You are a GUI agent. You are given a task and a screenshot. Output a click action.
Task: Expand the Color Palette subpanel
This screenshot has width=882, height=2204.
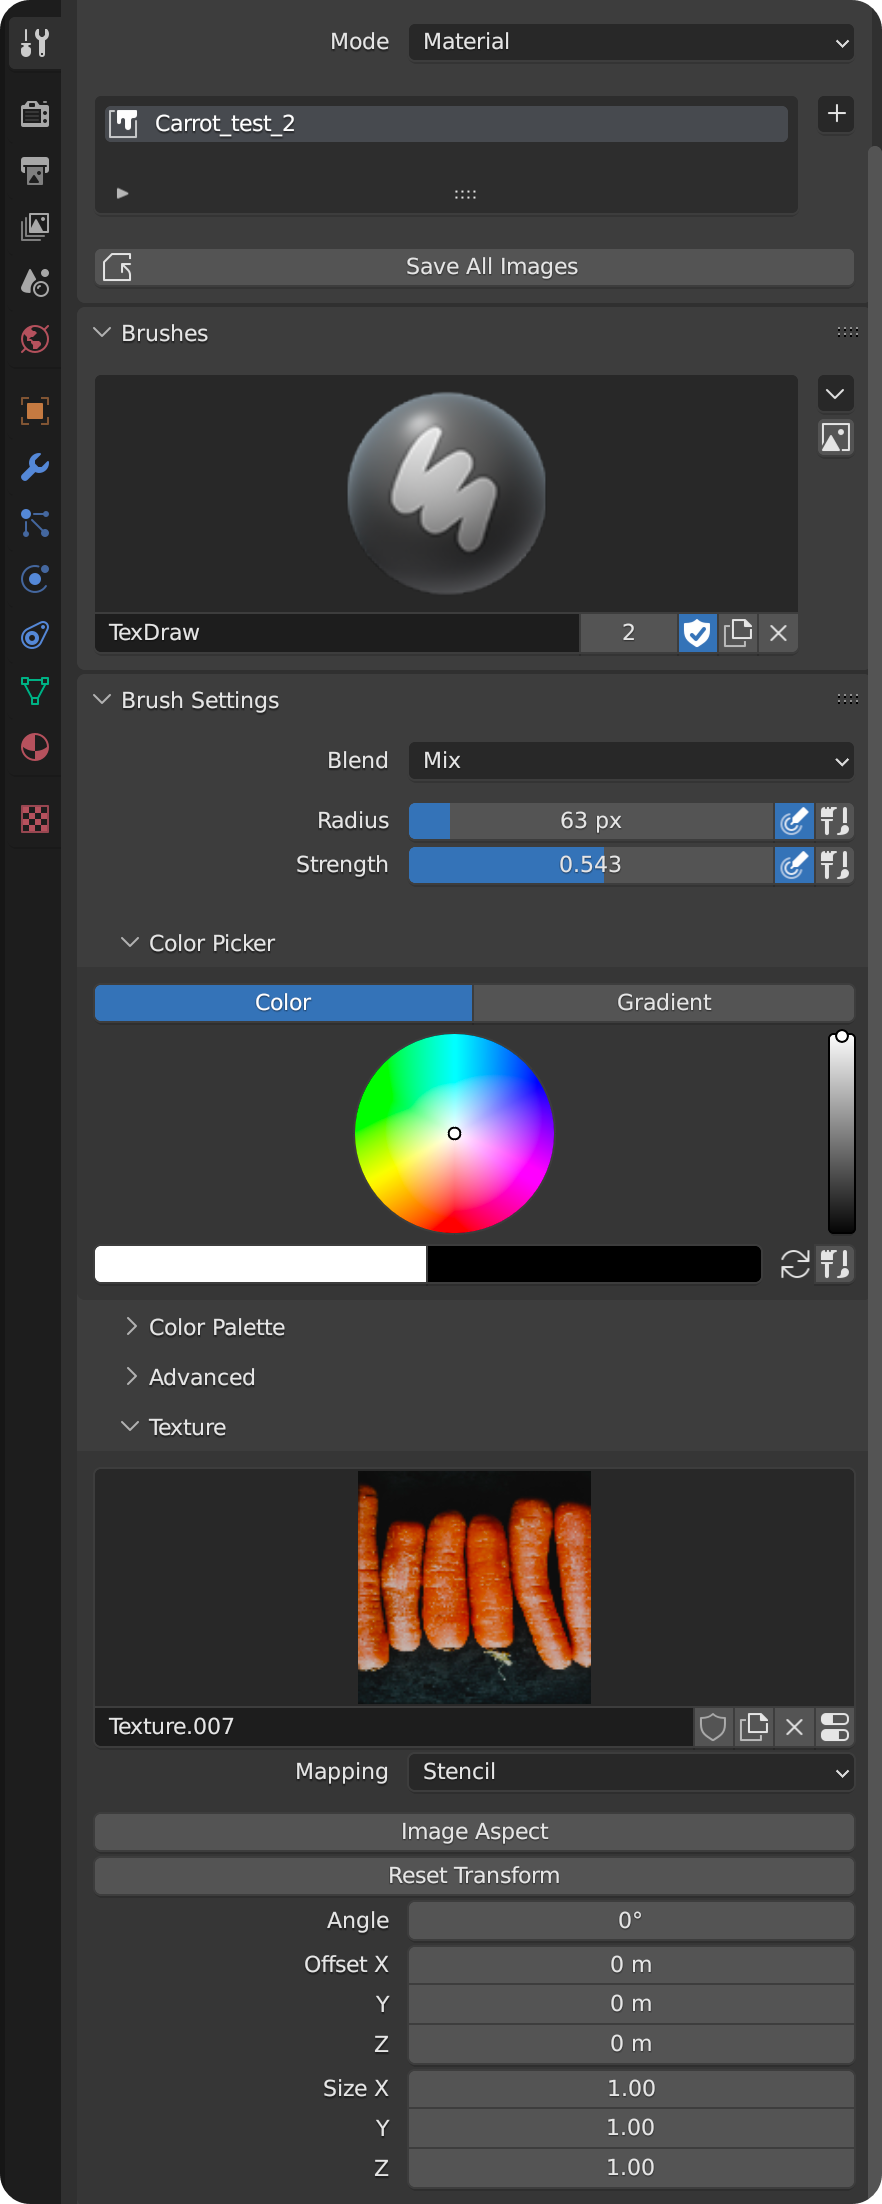[x=130, y=1327]
